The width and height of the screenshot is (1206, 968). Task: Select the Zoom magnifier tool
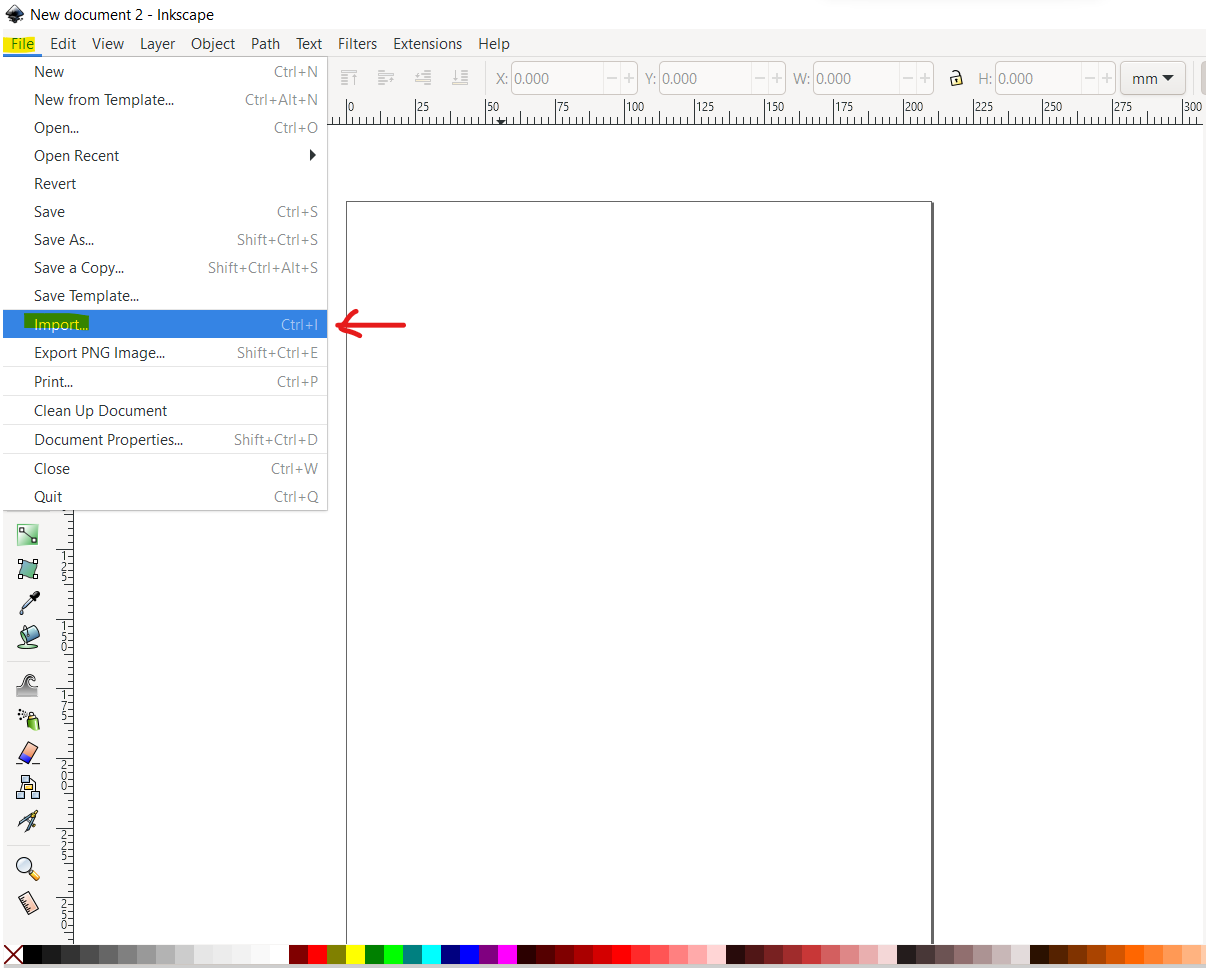pyautogui.click(x=28, y=868)
